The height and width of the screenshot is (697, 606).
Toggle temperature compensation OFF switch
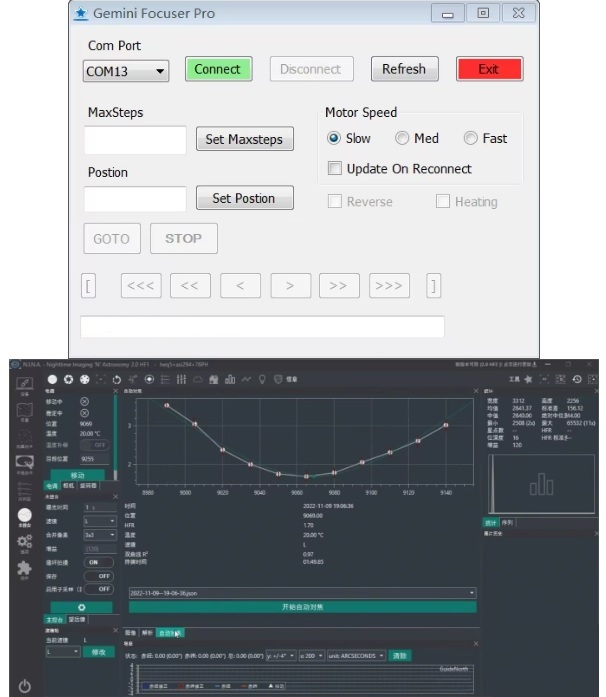coord(94,445)
